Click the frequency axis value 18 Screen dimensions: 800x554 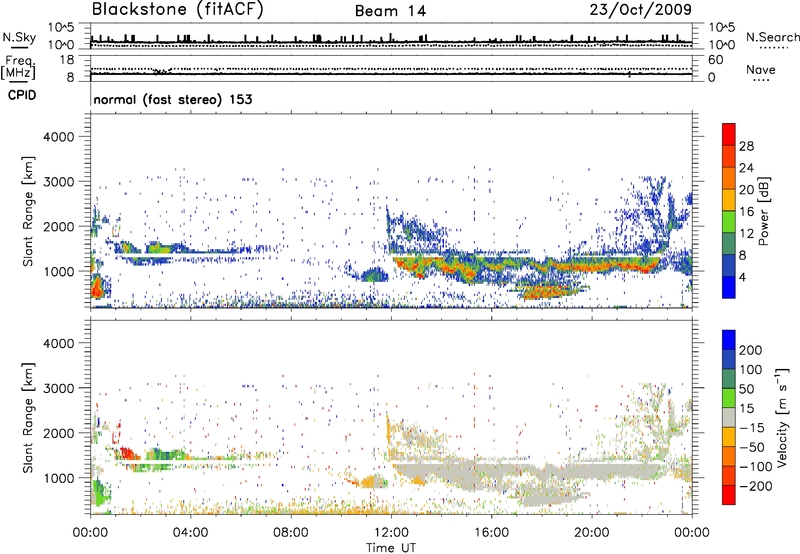(67, 60)
